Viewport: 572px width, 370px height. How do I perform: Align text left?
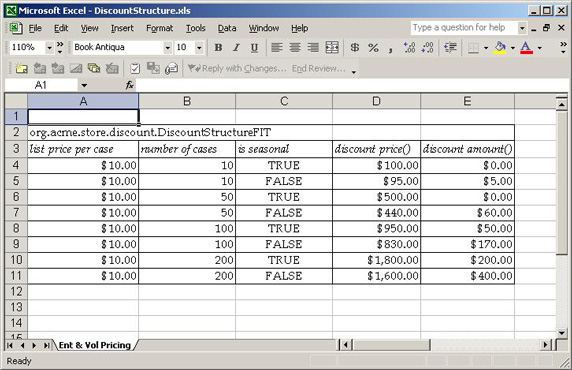tap(277, 47)
